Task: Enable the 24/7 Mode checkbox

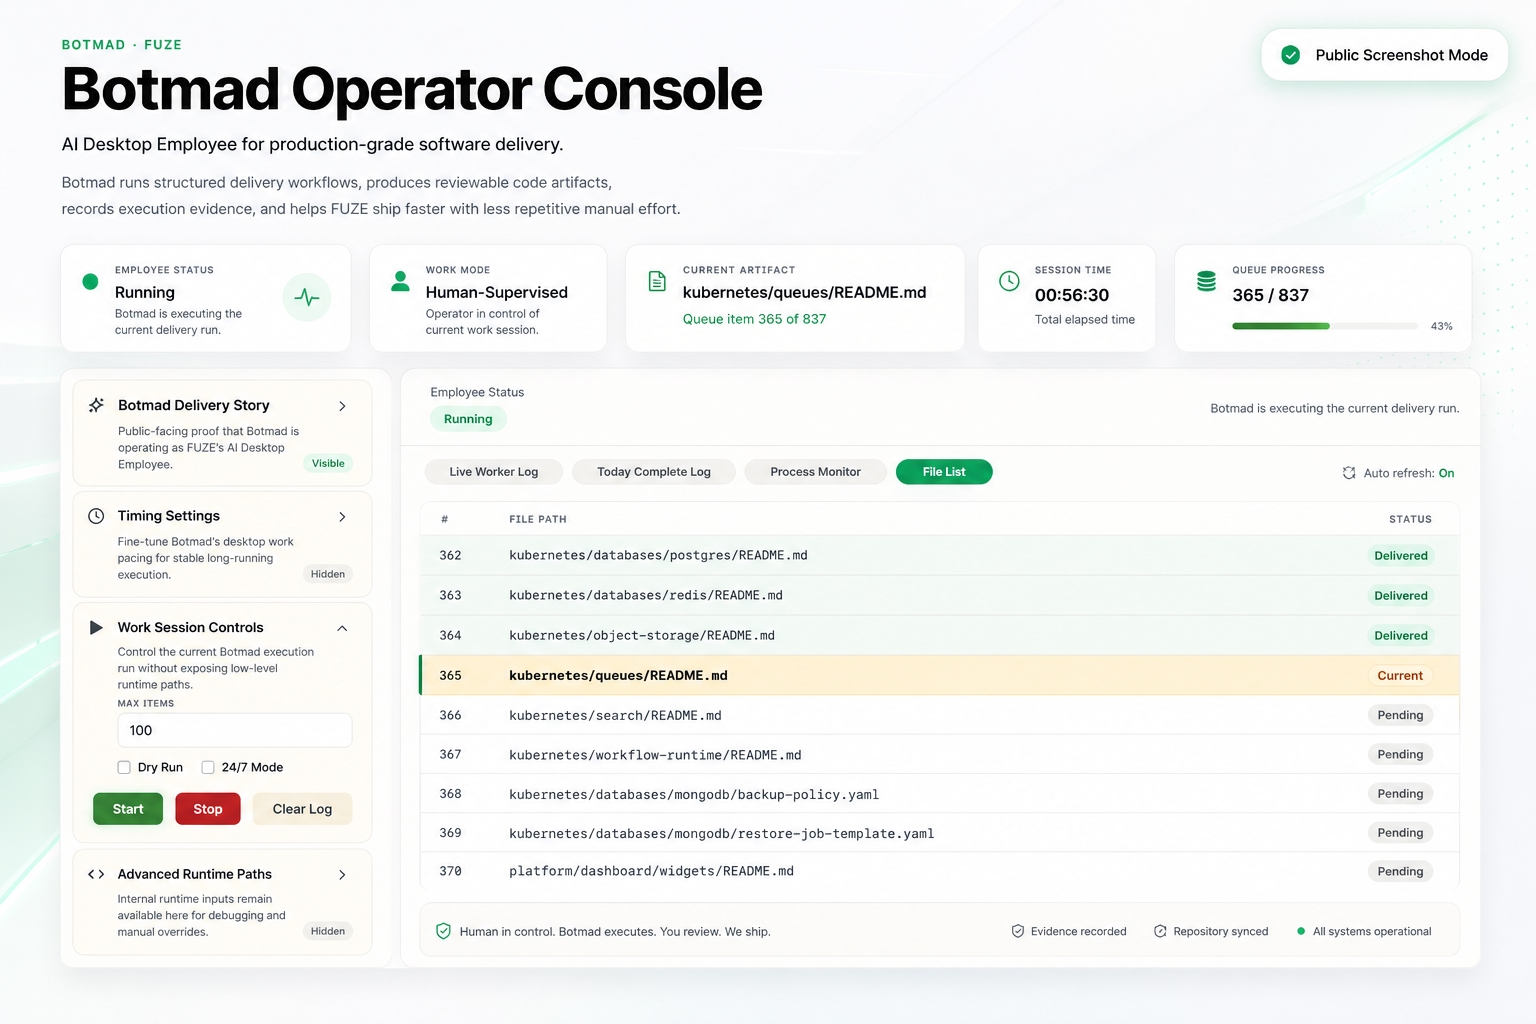Action: click(x=208, y=767)
